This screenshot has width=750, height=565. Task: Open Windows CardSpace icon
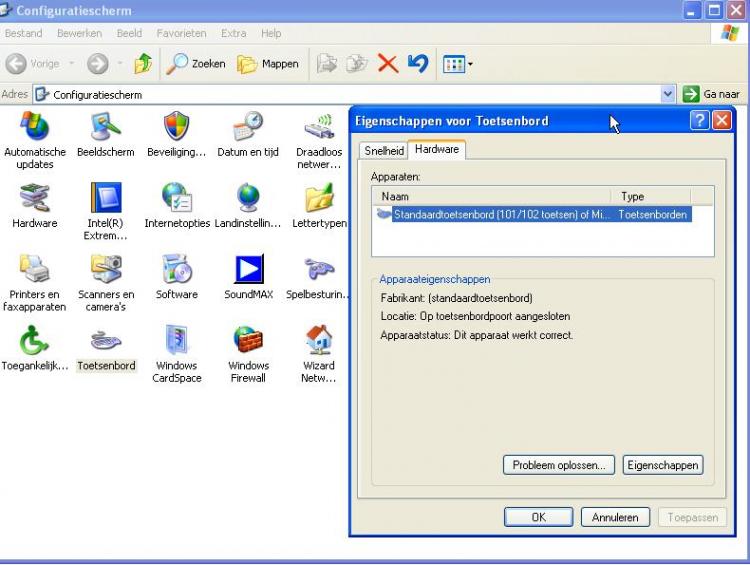(176, 340)
